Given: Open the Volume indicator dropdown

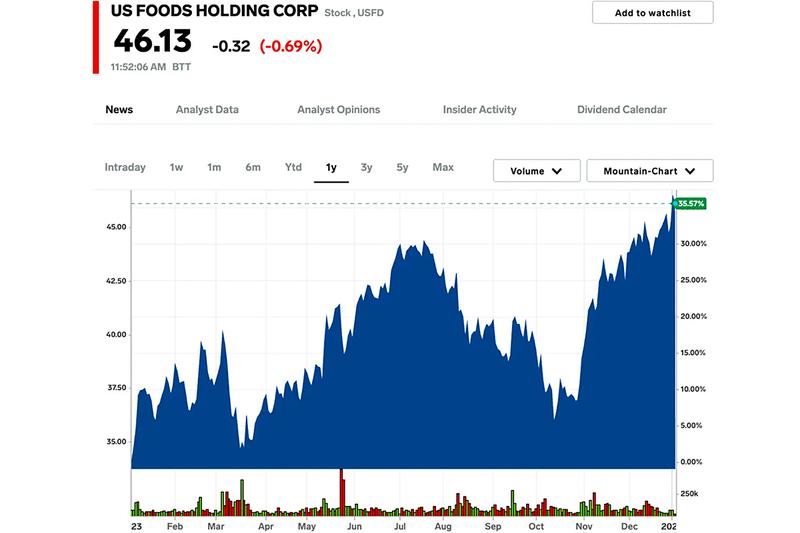Looking at the screenshot, I should coord(537,171).
